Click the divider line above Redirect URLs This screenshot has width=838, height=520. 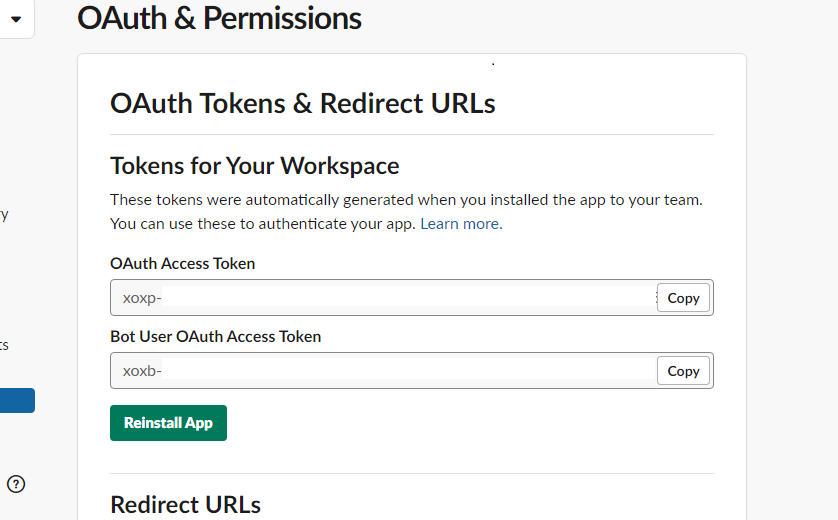coord(412,473)
